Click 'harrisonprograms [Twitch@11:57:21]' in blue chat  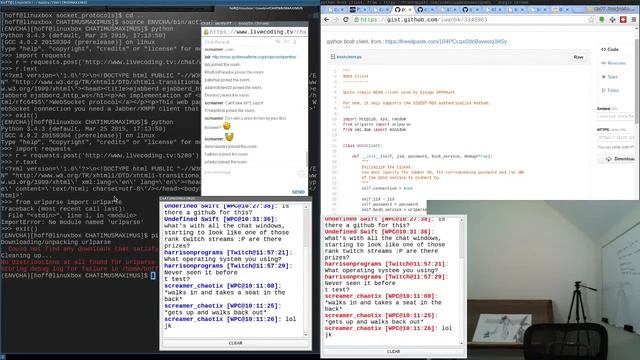[229, 253]
